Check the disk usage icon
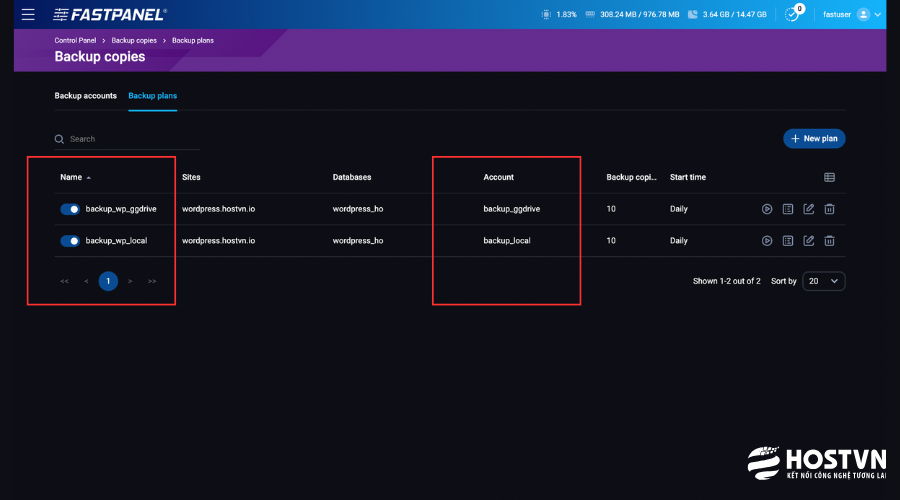 693,14
